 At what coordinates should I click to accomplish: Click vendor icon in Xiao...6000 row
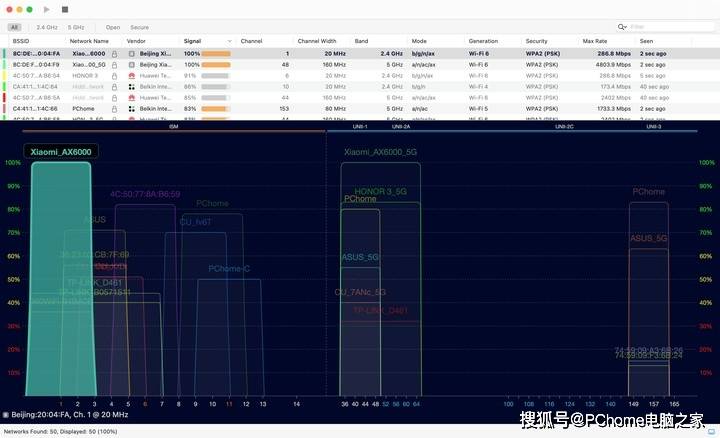(132, 54)
